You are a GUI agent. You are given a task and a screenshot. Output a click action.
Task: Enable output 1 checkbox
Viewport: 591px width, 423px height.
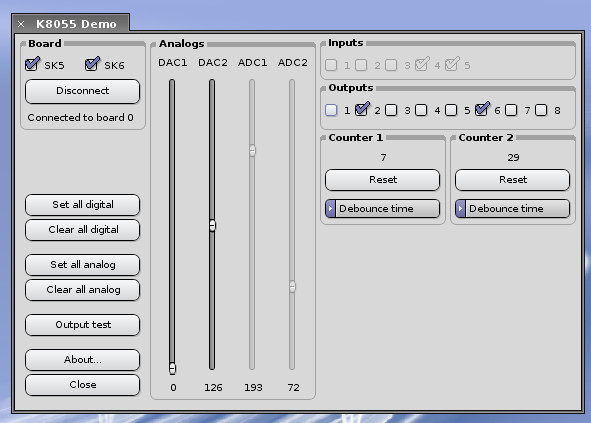[331, 110]
